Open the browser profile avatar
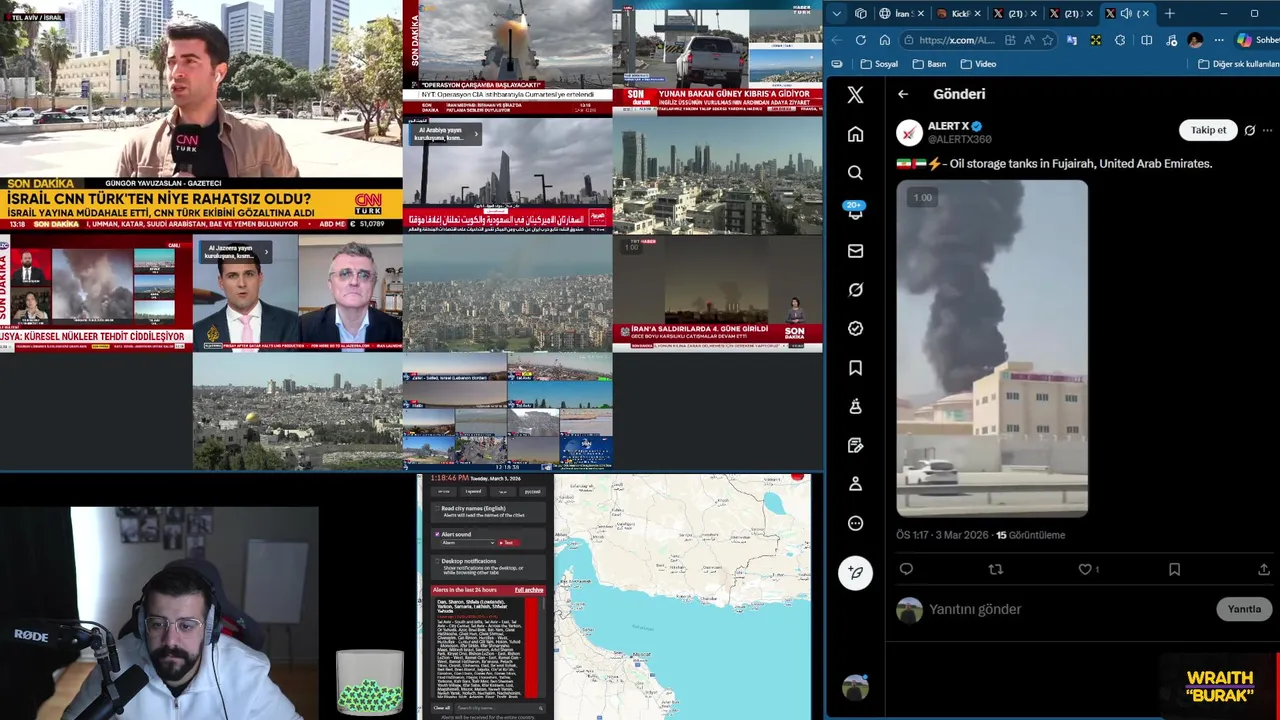 point(1195,40)
